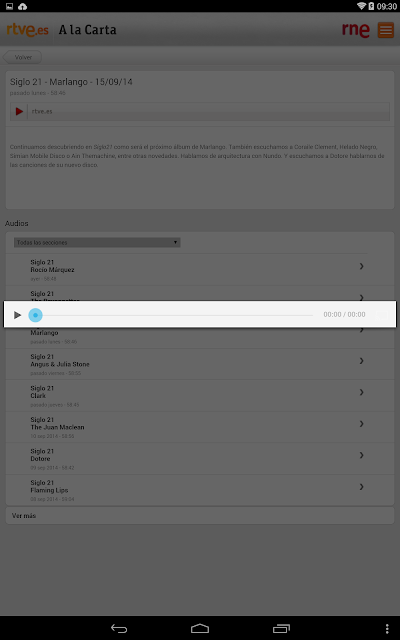Image resolution: width=400 pixels, height=640 pixels.
Task: Click the A la Carta title
Action: pos(87,30)
